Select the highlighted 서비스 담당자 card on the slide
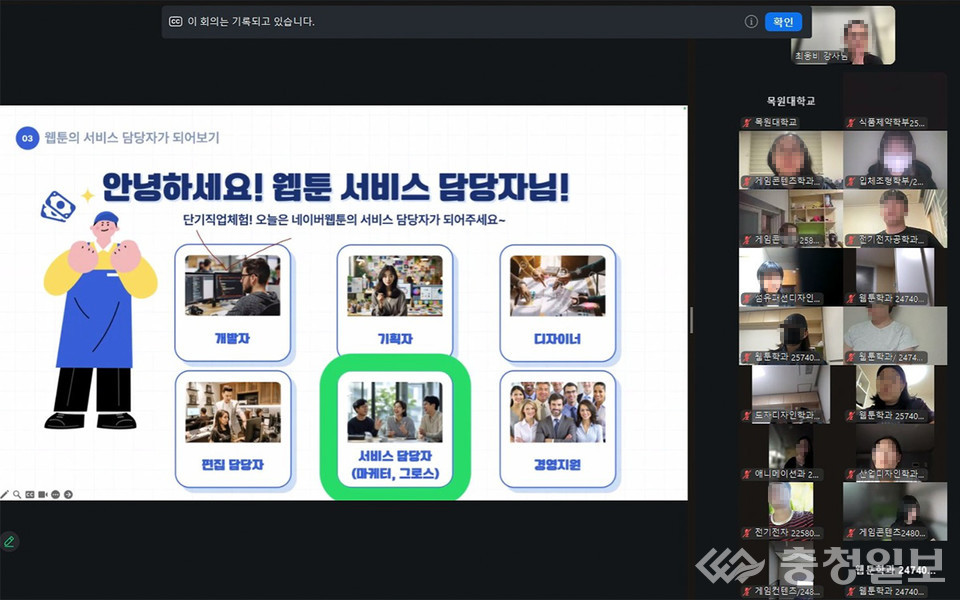 (x=396, y=430)
